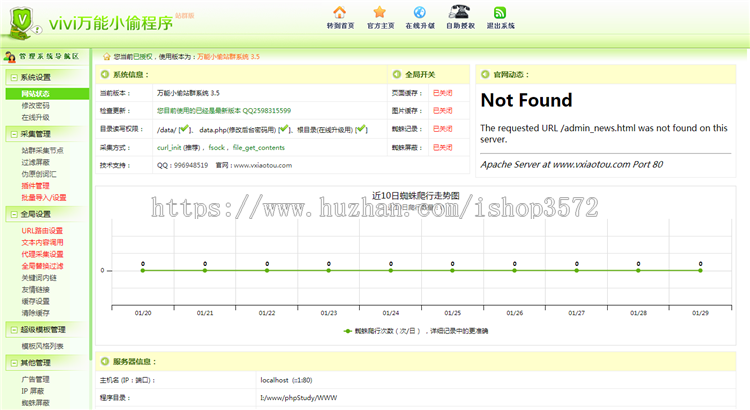Click the QQ: 996948519 support text

(x=182, y=165)
